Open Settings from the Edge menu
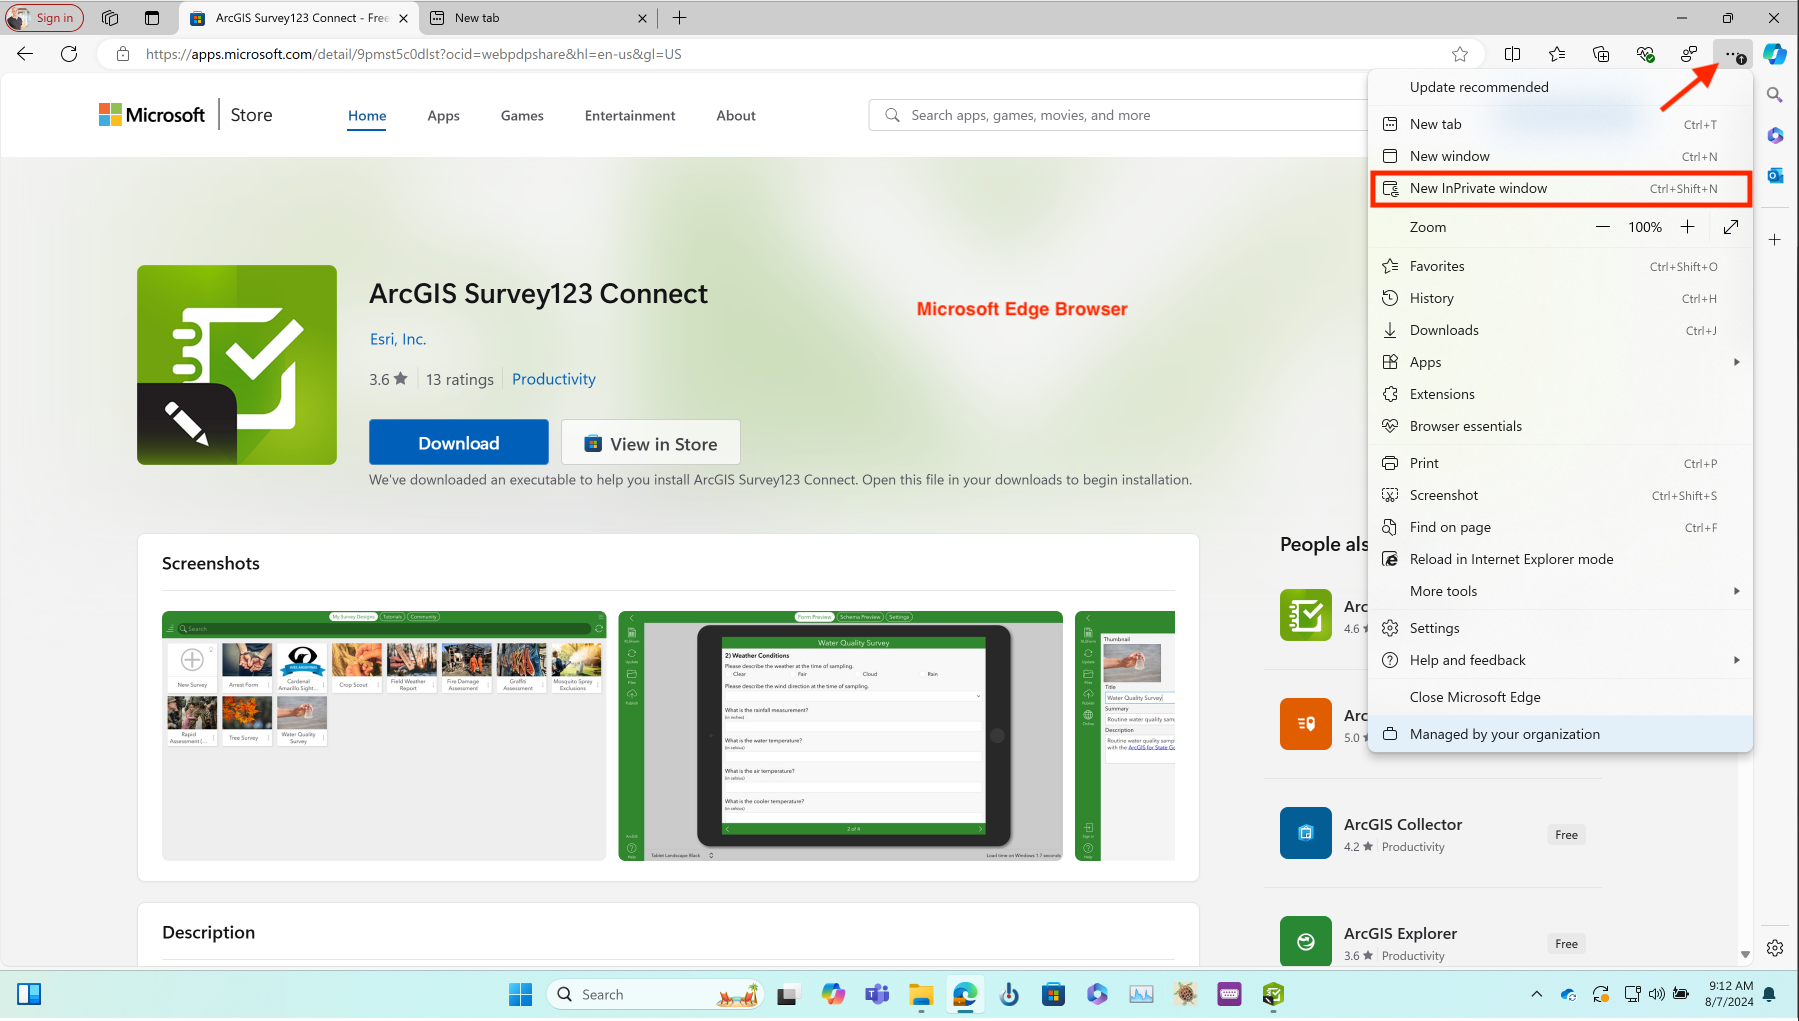Image resolution: width=1799 pixels, height=1021 pixels. 1434,628
